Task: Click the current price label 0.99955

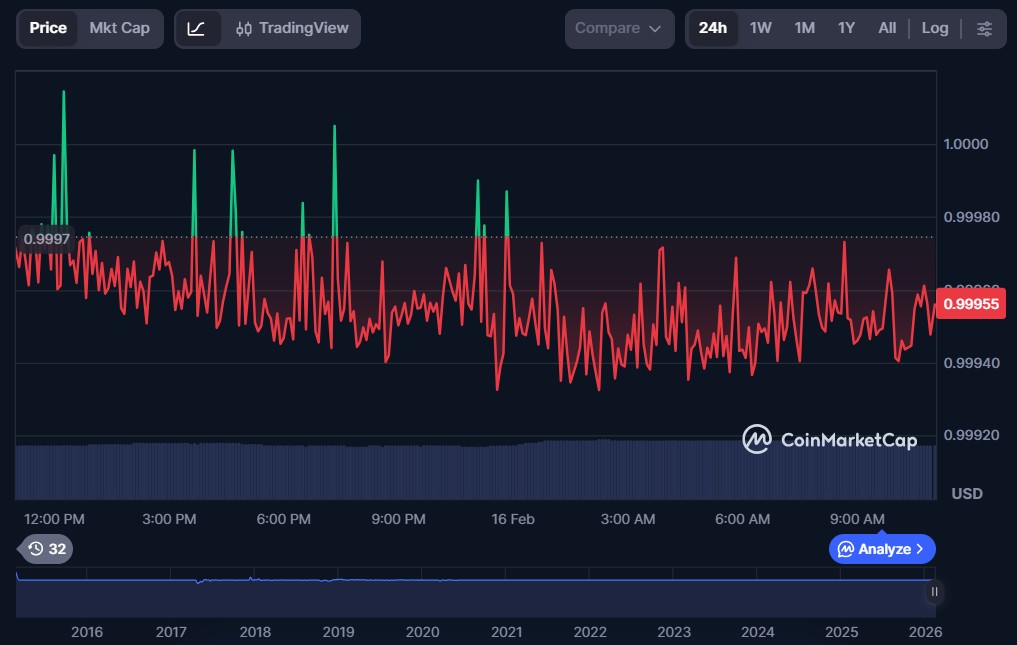Action: (x=971, y=305)
